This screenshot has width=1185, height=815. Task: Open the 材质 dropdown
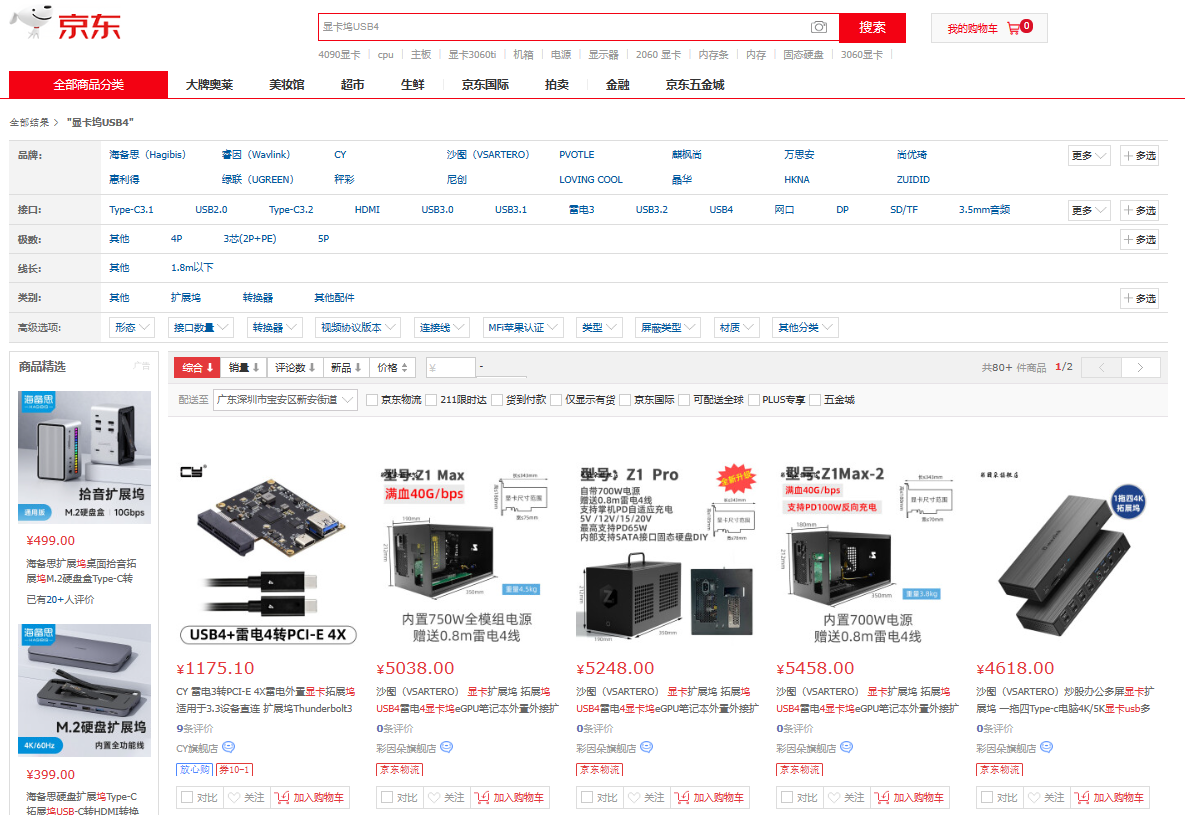pos(737,327)
